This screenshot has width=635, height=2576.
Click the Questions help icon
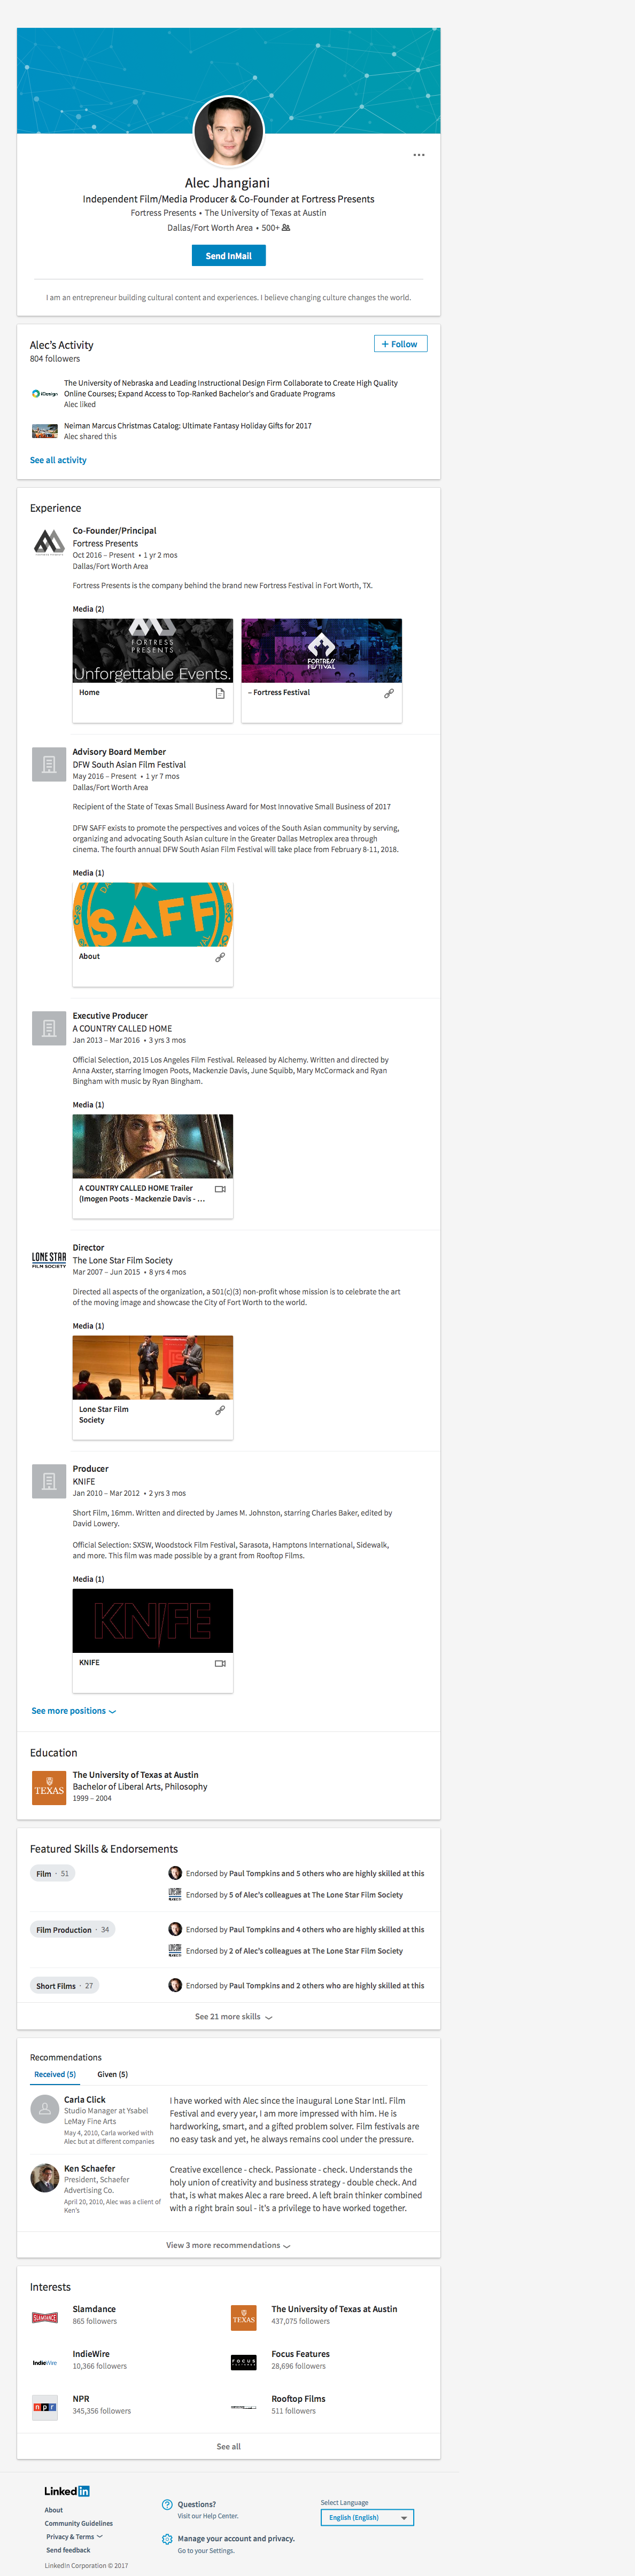click(x=167, y=2504)
